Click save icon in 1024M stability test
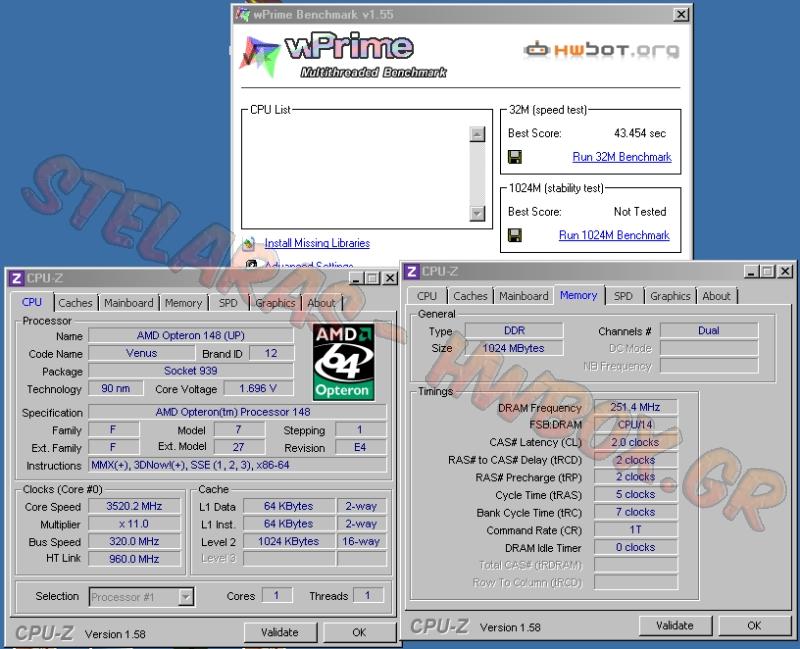The height and width of the screenshot is (649, 800). (x=515, y=235)
